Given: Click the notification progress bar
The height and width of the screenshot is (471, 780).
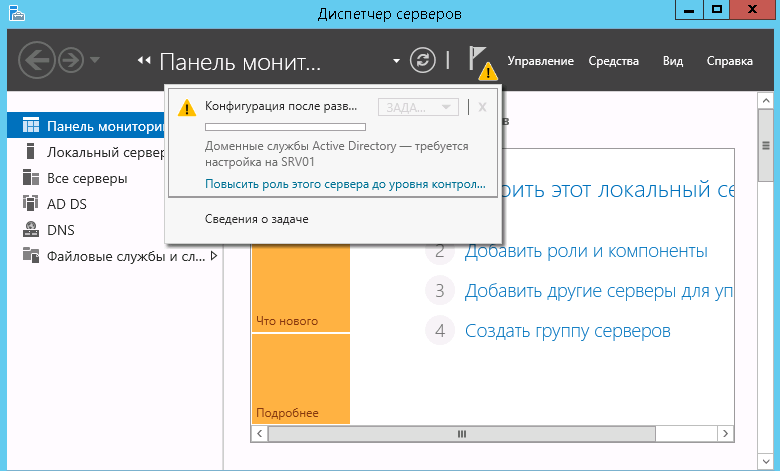Looking at the screenshot, I should coord(285,127).
